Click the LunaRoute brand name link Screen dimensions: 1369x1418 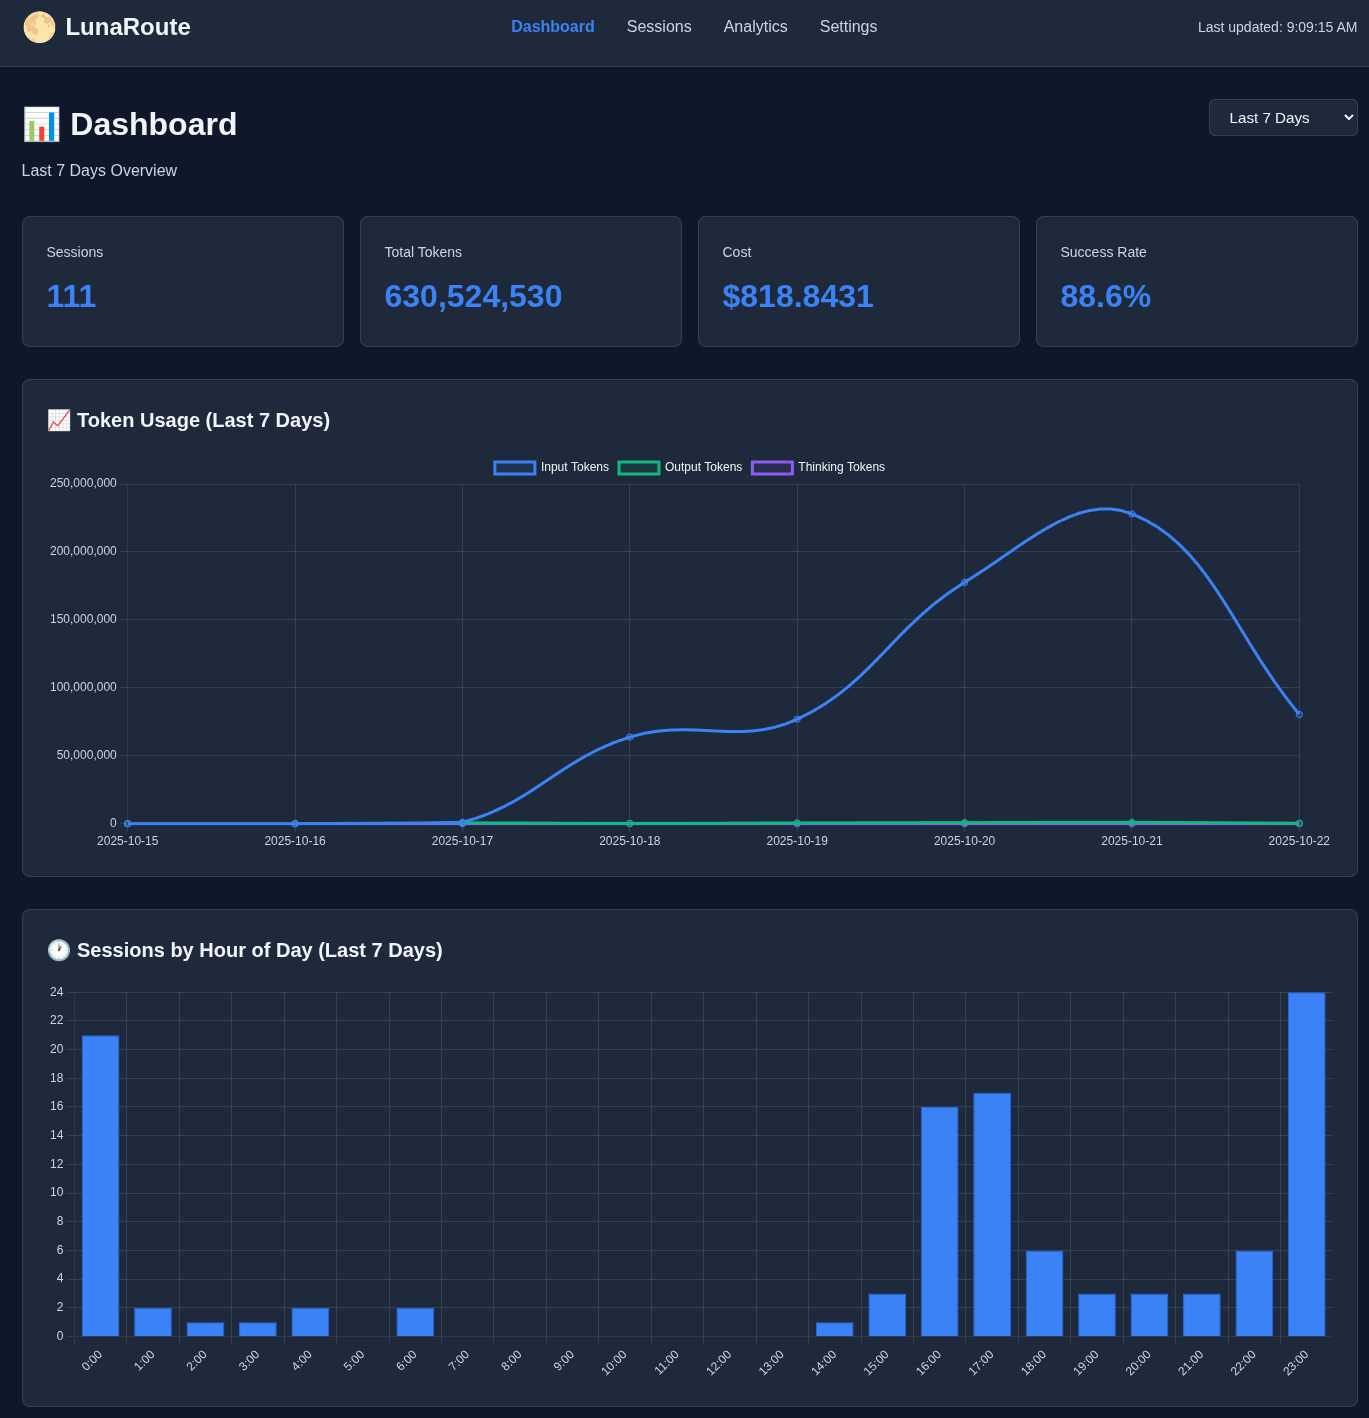[128, 27]
